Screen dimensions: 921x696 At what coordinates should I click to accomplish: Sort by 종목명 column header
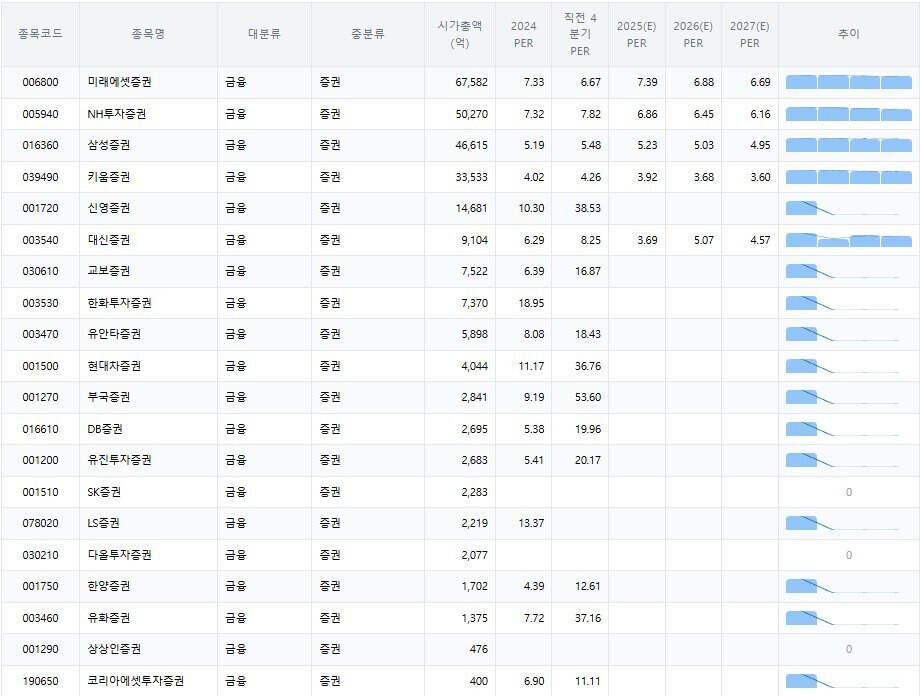point(148,34)
